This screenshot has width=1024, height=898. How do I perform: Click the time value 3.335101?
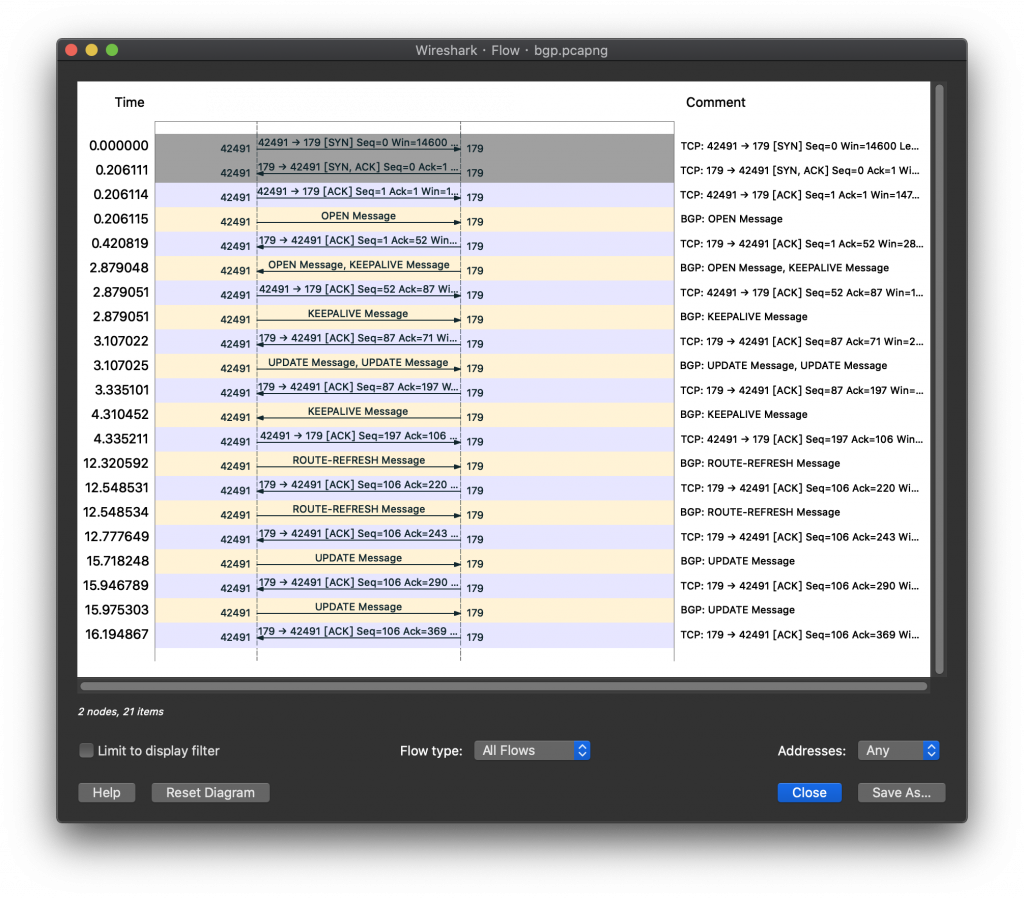point(121,390)
